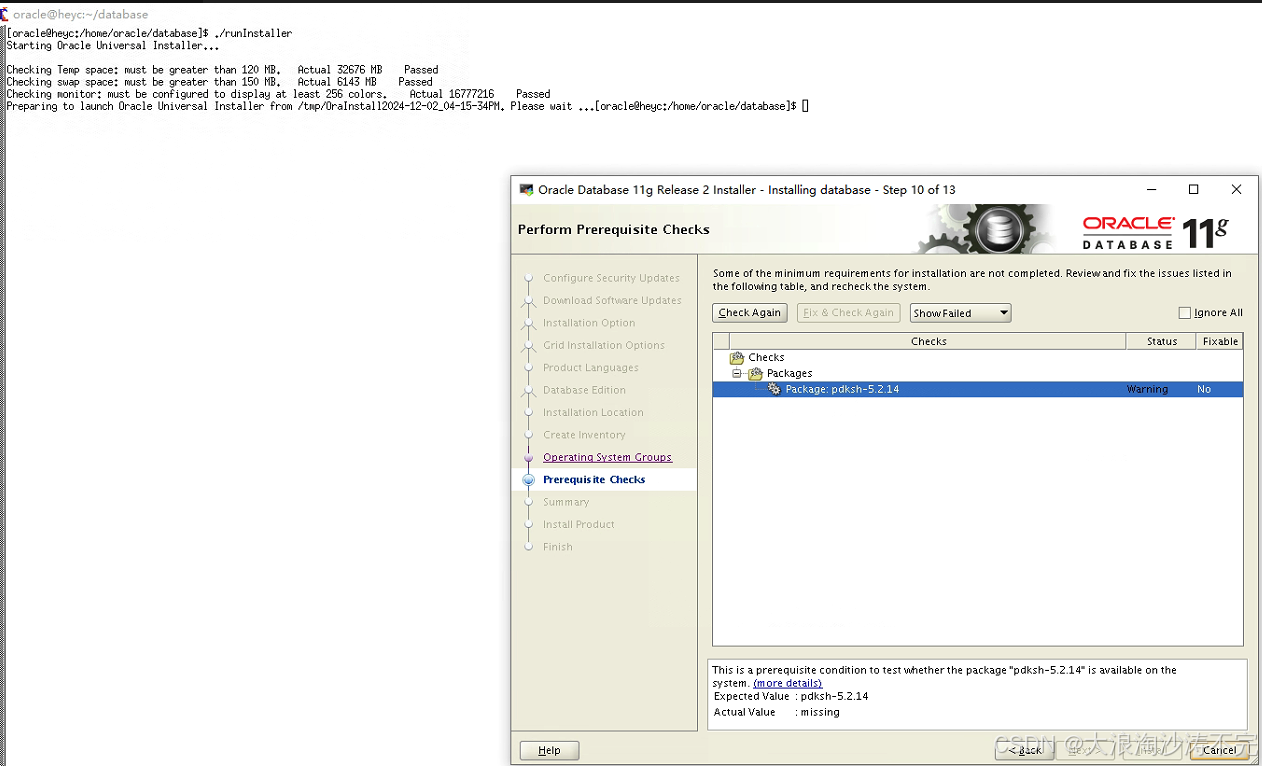1262x766 pixels.
Task: Click the Warning status cell
Action: pyautogui.click(x=1147, y=389)
